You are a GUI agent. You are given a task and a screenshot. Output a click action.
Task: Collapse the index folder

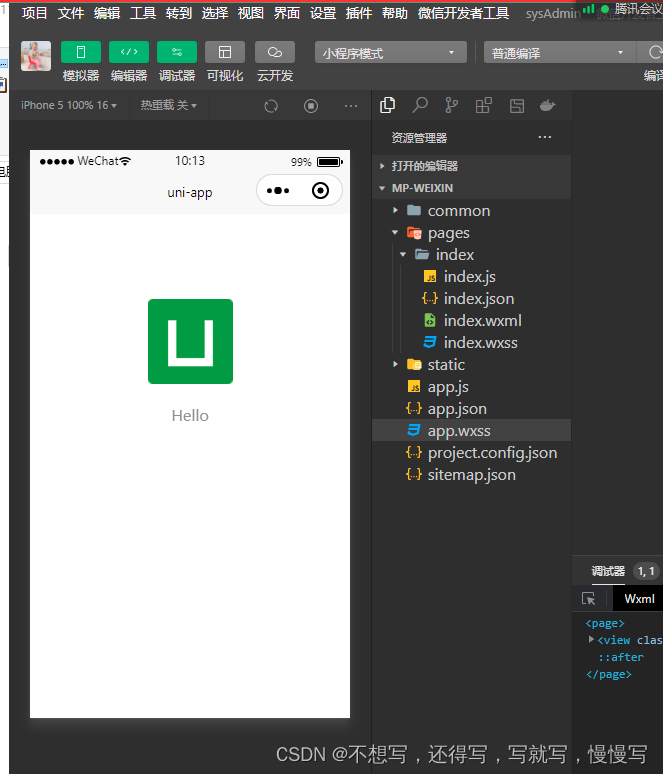coord(471,255)
